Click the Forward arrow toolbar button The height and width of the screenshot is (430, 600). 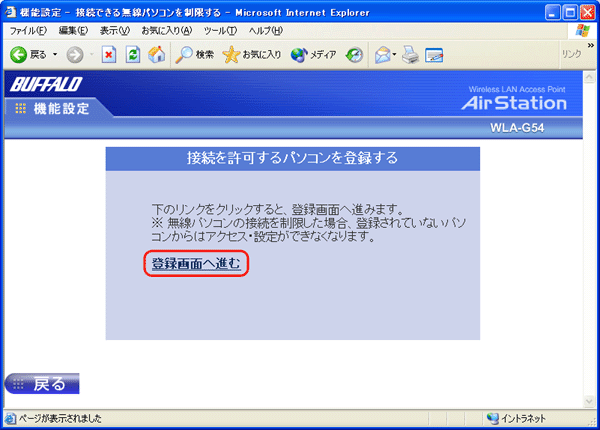[75, 54]
